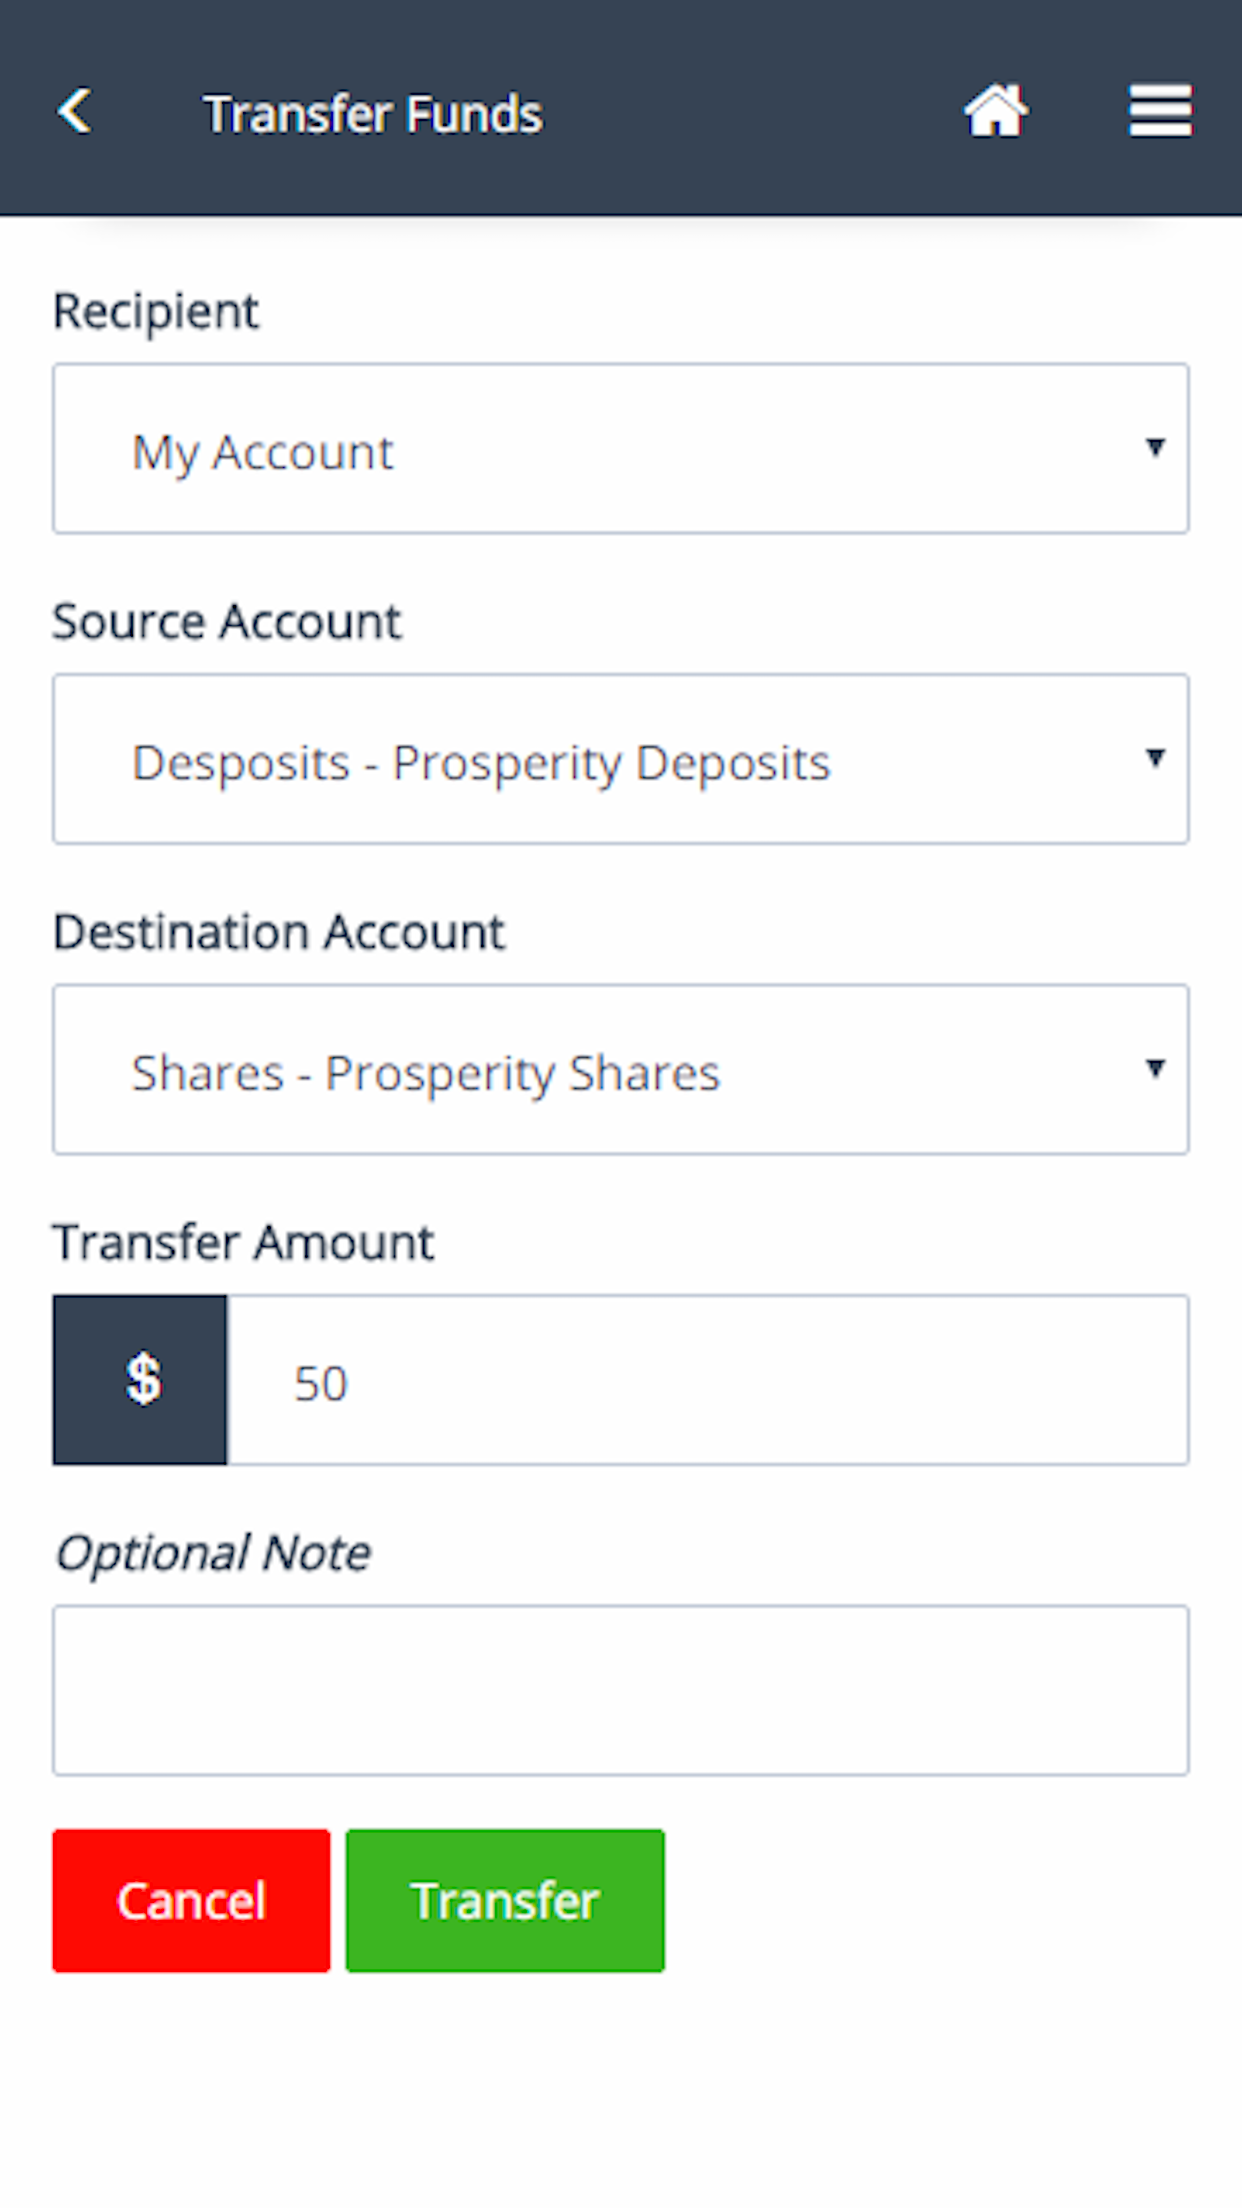Open the Destination Account dropdown
This screenshot has height=2208, width=1242.
(620, 1071)
